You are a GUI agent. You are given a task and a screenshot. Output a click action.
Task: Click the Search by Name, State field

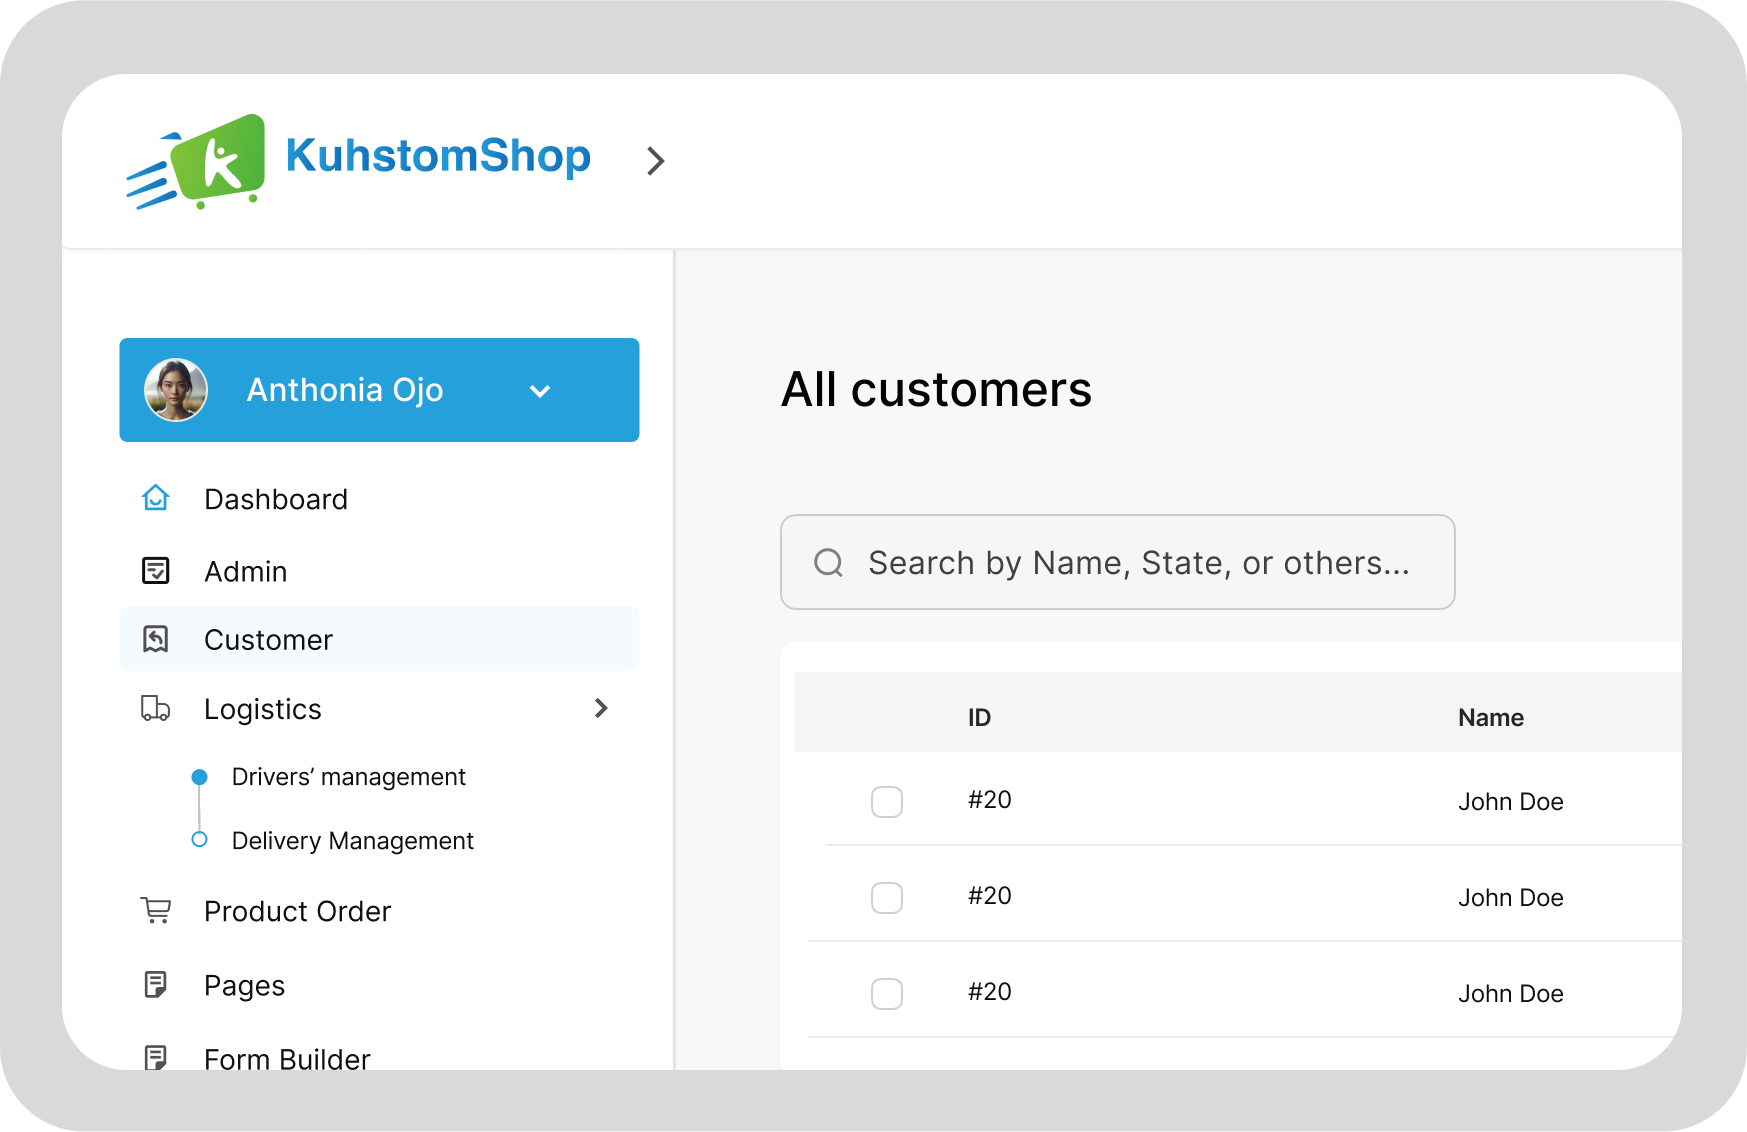tap(1117, 562)
